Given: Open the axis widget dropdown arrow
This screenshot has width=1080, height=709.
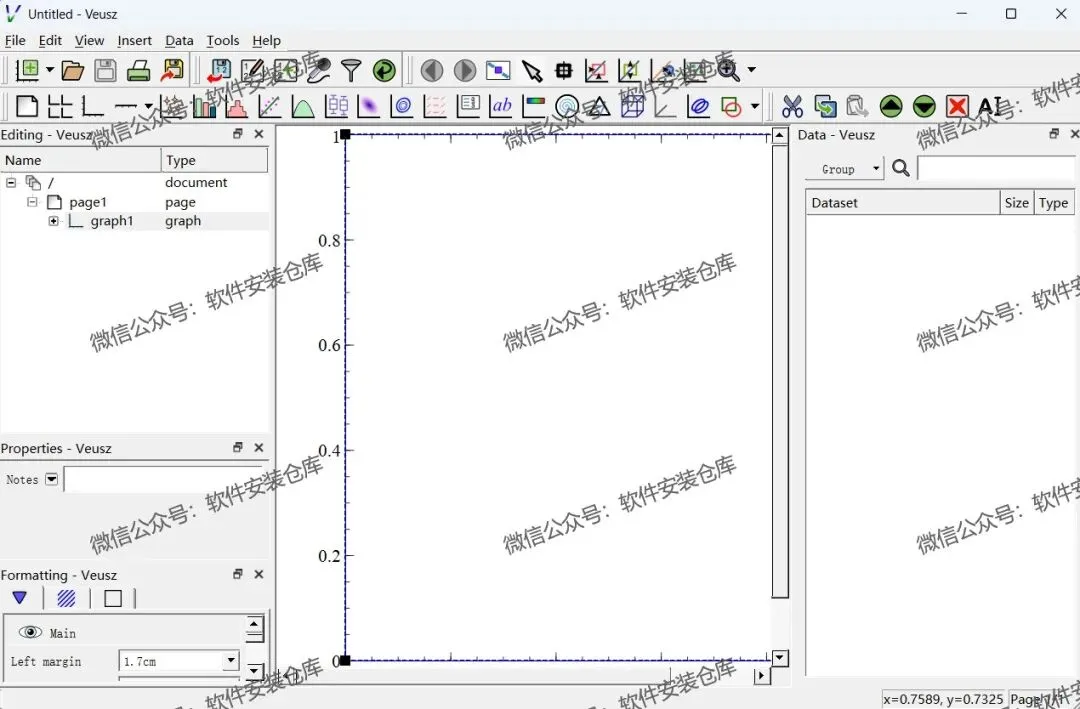Looking at the screenshot, I should pos(148,106).
